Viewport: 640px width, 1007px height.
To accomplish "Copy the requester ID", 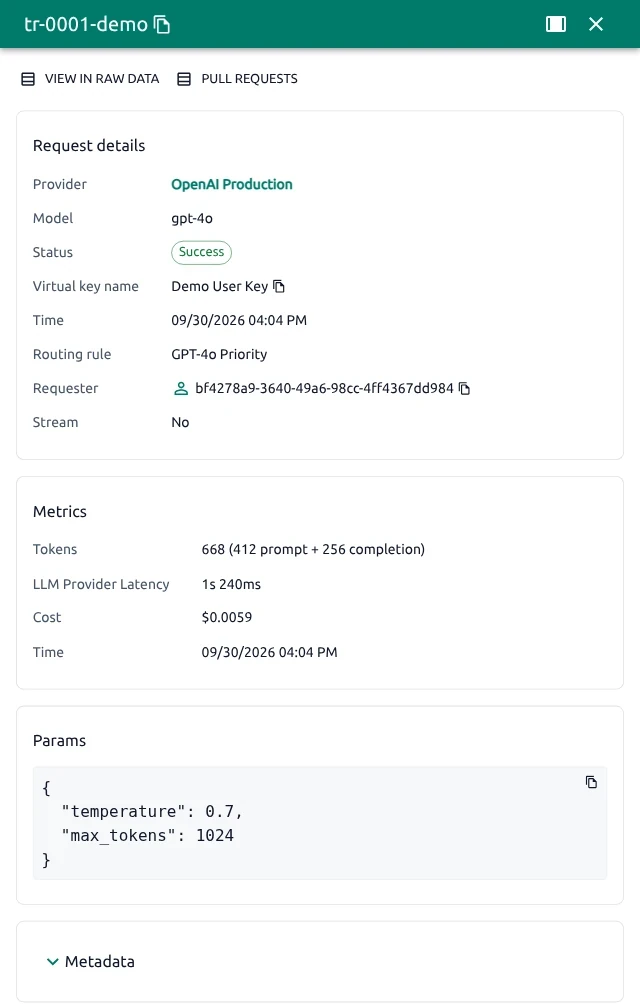I will pos(464,389).
